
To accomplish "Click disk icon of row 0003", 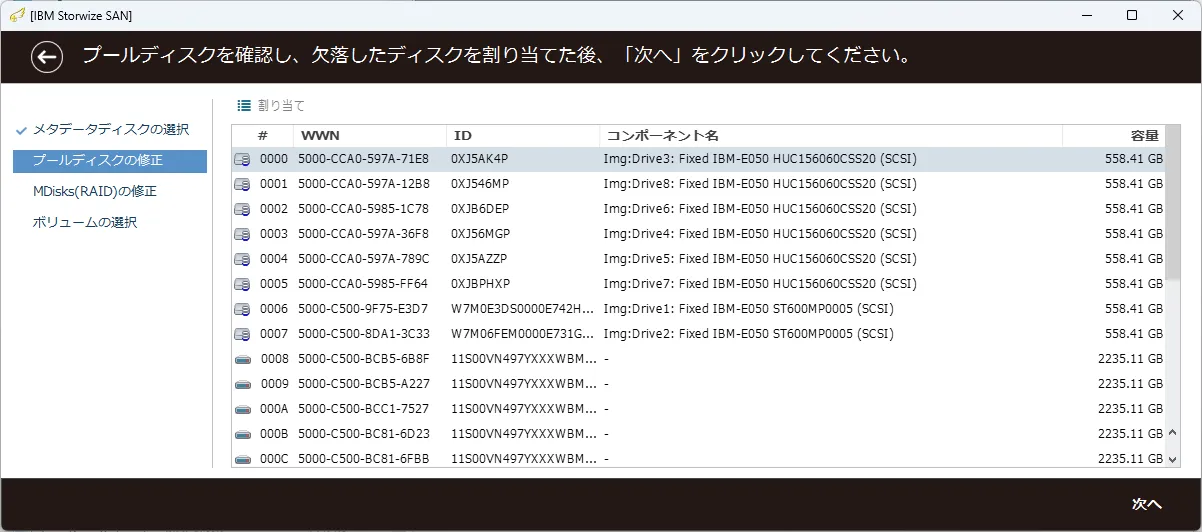I will pyautogui.click(x=242, y=234).
